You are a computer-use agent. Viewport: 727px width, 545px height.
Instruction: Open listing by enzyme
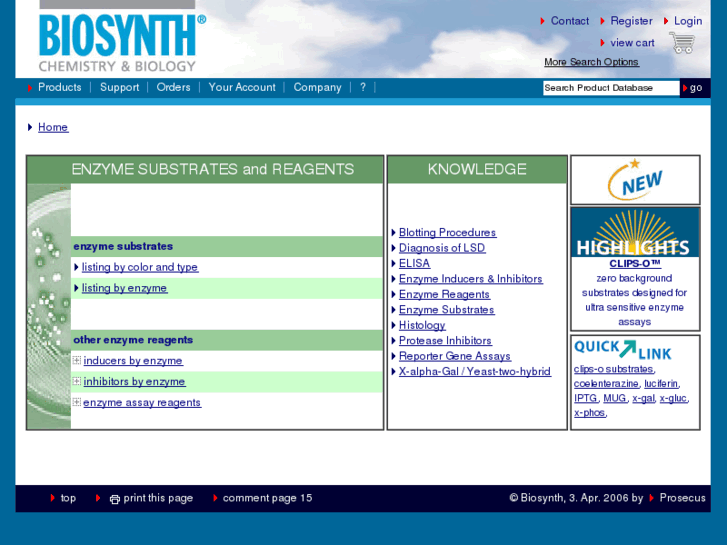[124, 288]
